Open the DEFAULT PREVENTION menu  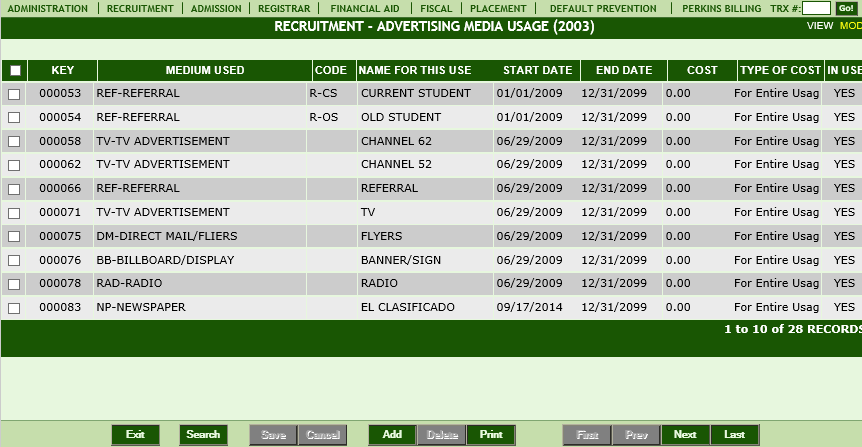[x=603, y=8]
